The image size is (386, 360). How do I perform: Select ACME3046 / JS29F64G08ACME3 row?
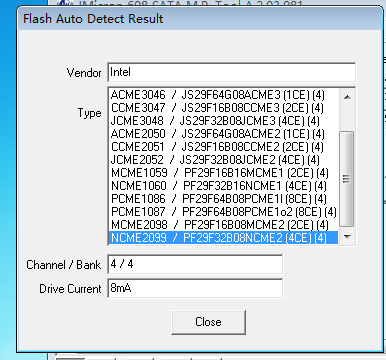point(224,95)
